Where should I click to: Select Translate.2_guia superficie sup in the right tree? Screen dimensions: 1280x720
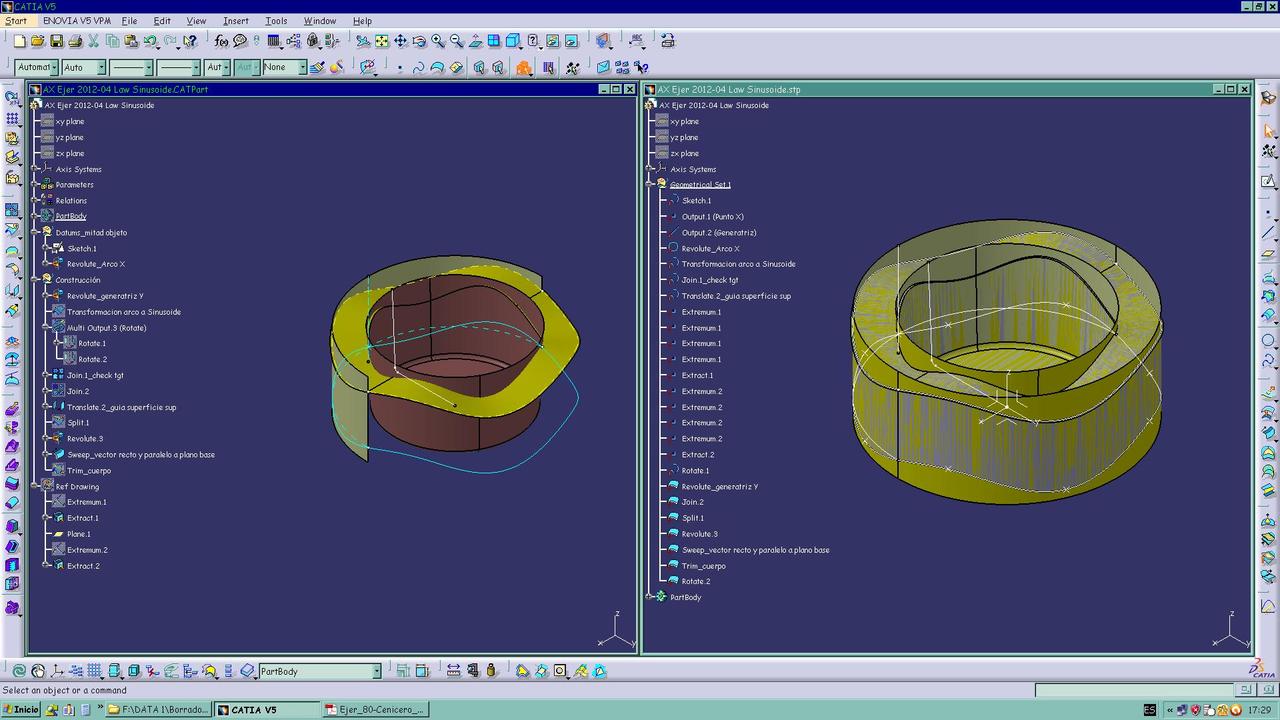(x=736, y=296)
